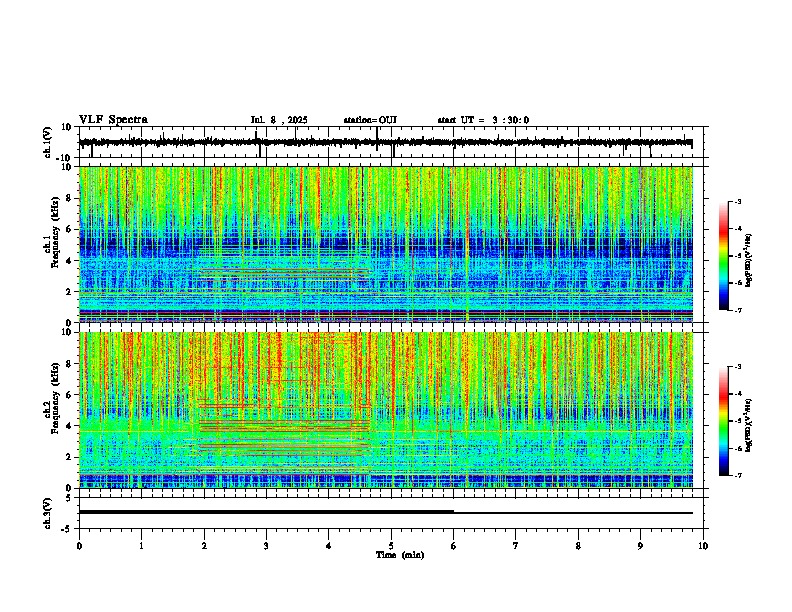
Task: Click the '2' time axis tick label
Action: pyautogui.click(x=204, y=546)
